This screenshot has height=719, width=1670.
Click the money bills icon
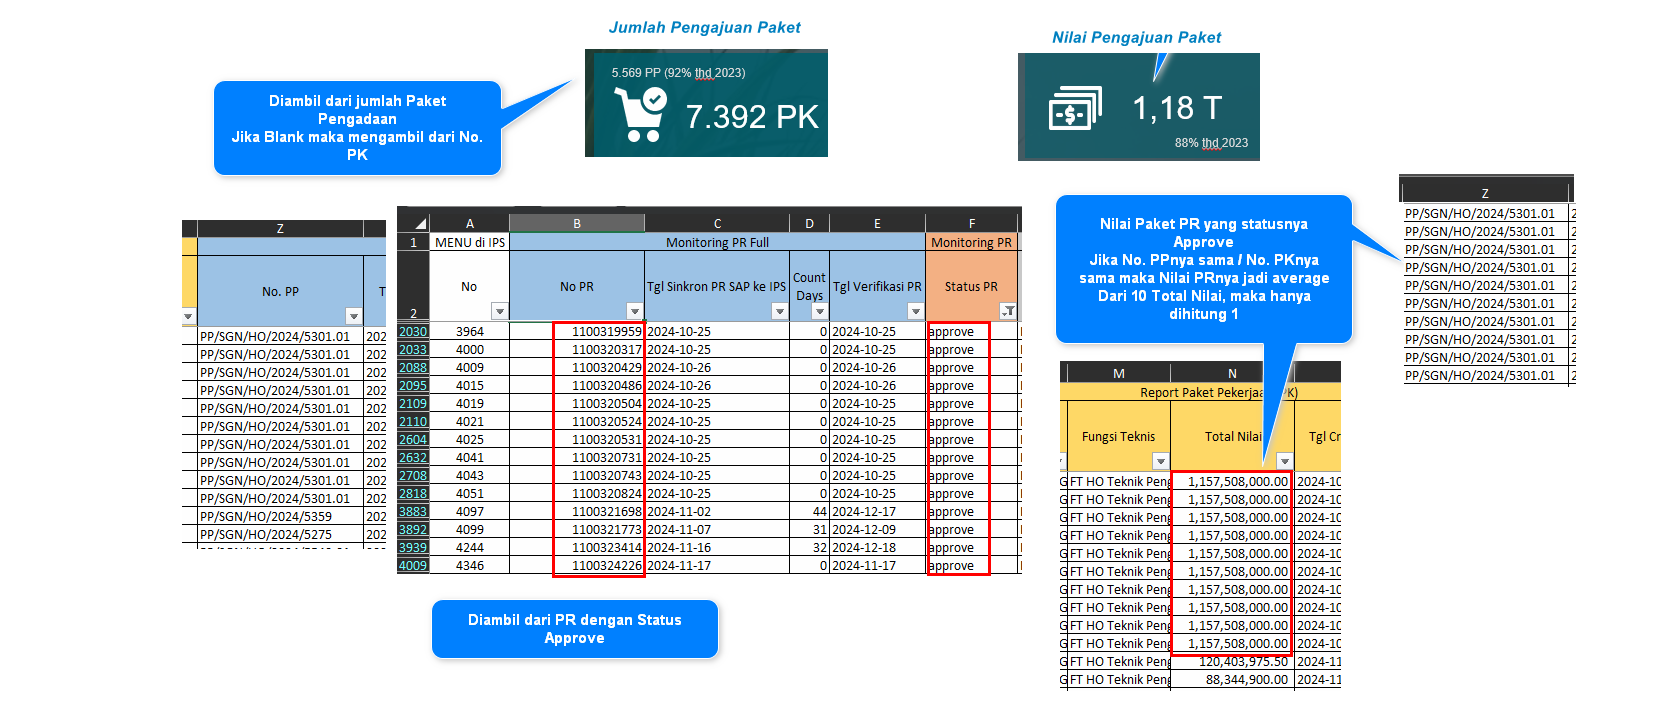[x=1075, y=109]
